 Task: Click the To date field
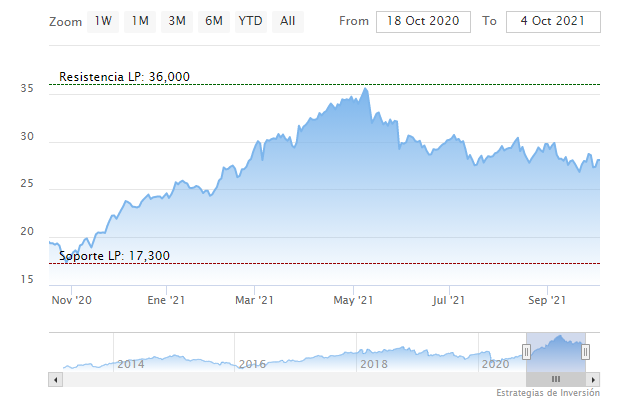click(x=553, y=22)
